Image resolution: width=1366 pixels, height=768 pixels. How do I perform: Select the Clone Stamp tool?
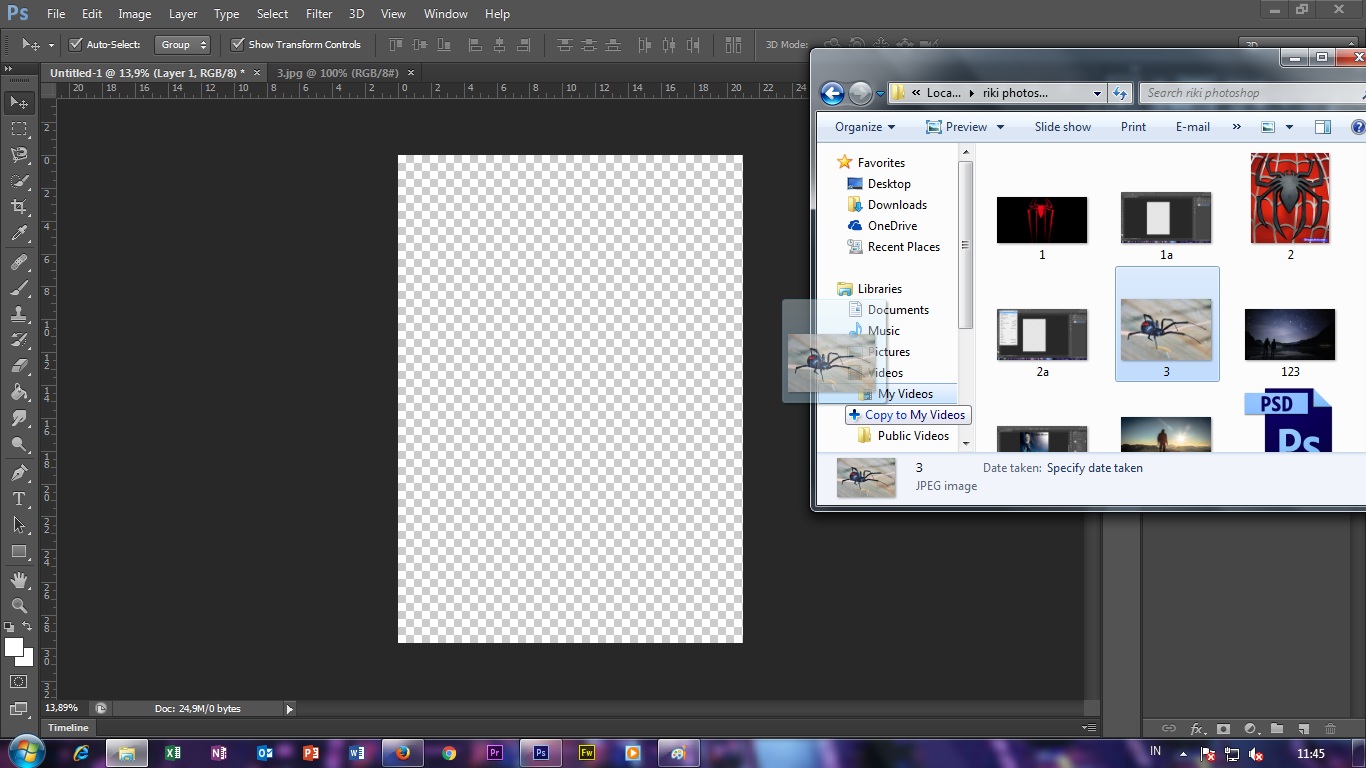click(18, 313)
